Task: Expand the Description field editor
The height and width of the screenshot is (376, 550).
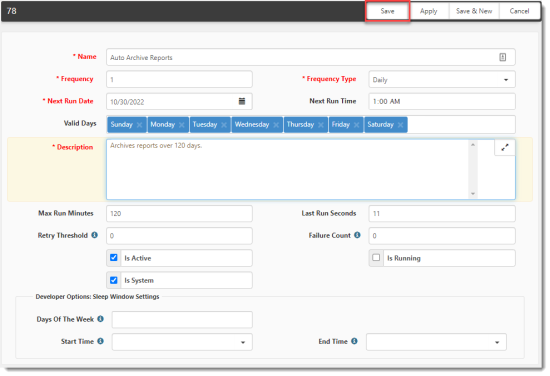Action: [505, 148]
